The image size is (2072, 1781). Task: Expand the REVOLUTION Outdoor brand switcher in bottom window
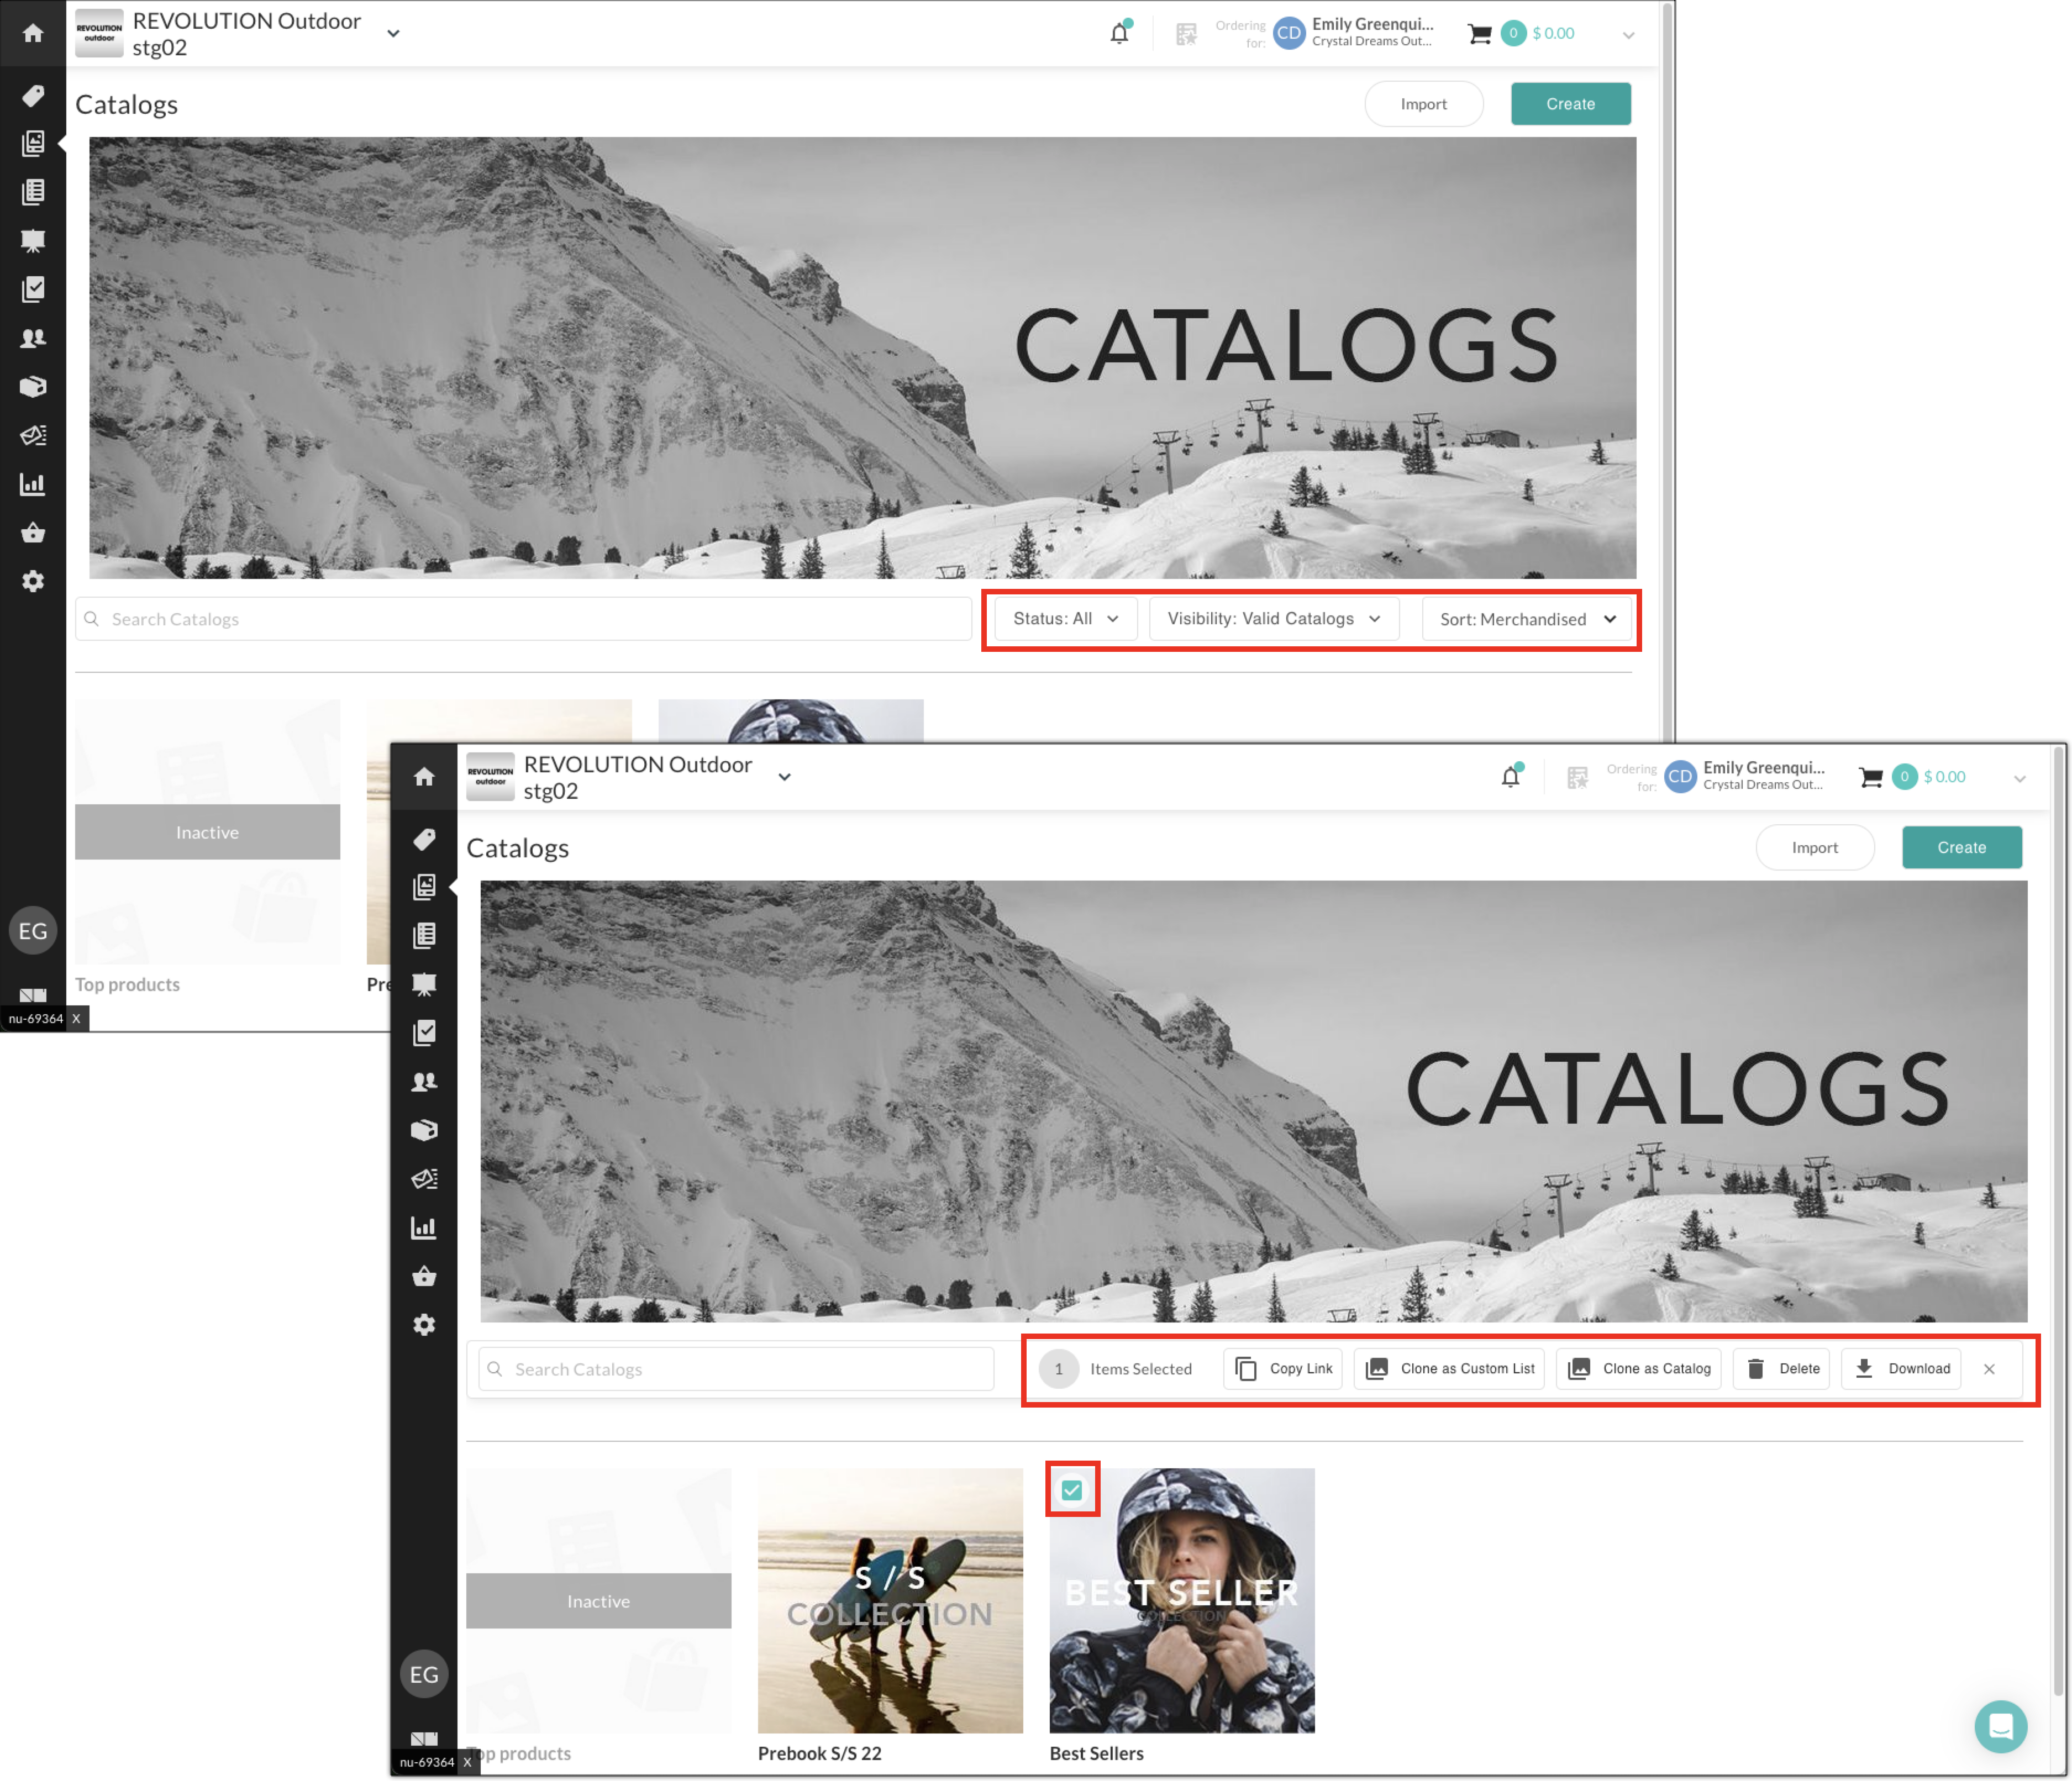tap(784, 777)
